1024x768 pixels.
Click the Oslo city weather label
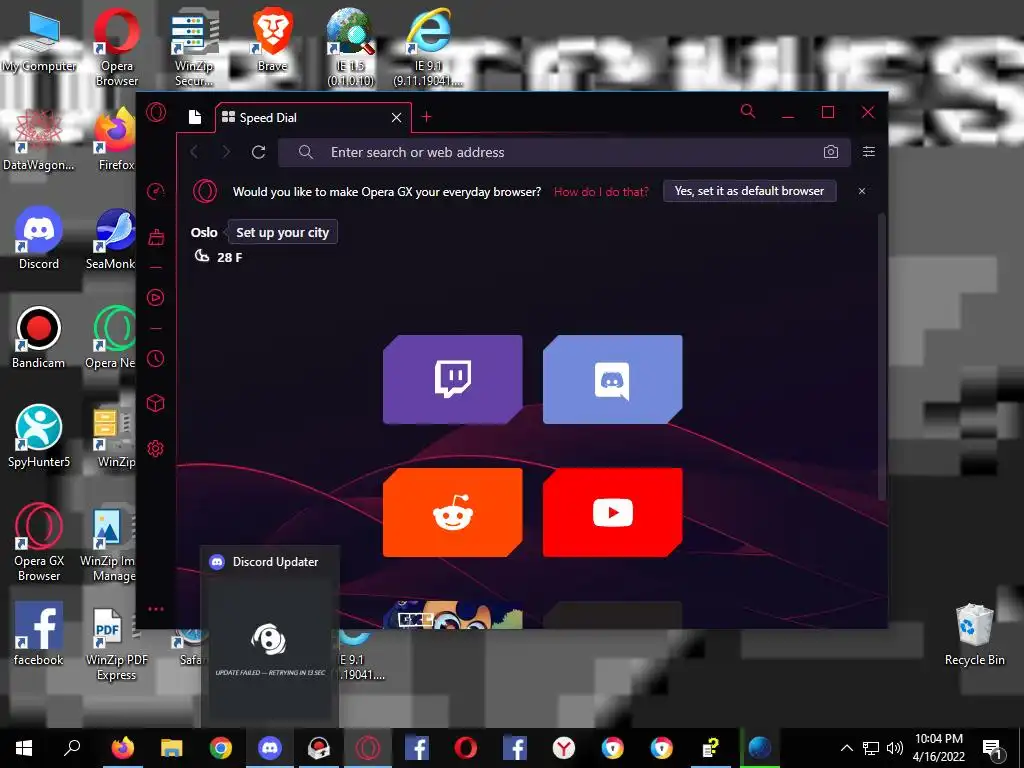coord(204,232)
